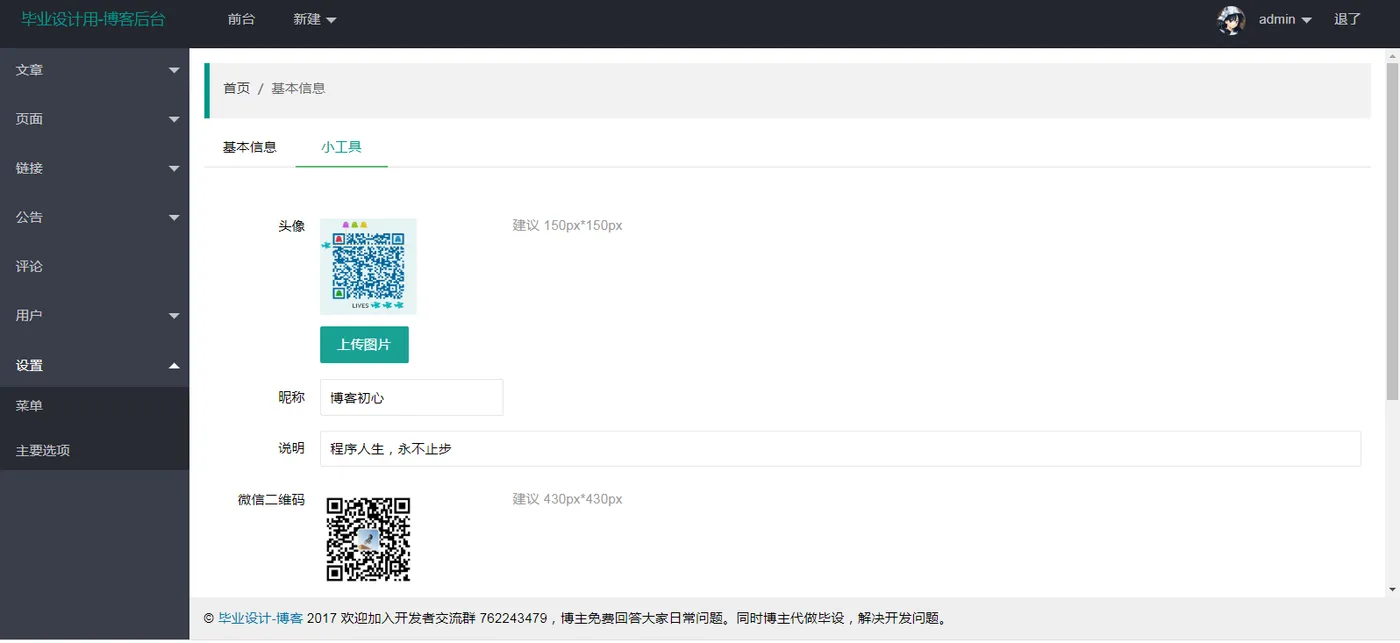This screenshot has height=643, width=1400.
Task: Expand the 公告 sidebar arrow
Action: [174, 218]
